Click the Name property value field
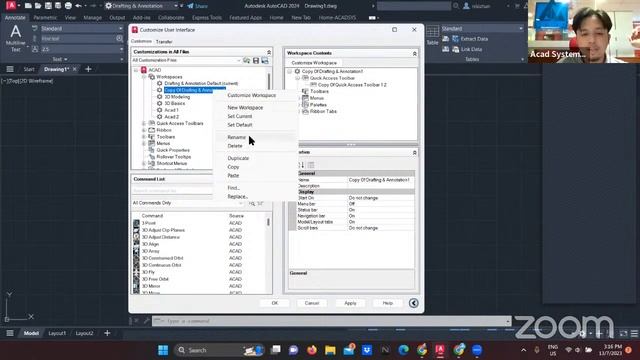The height and width of the screenshot is (360, 640). [380, 180]
